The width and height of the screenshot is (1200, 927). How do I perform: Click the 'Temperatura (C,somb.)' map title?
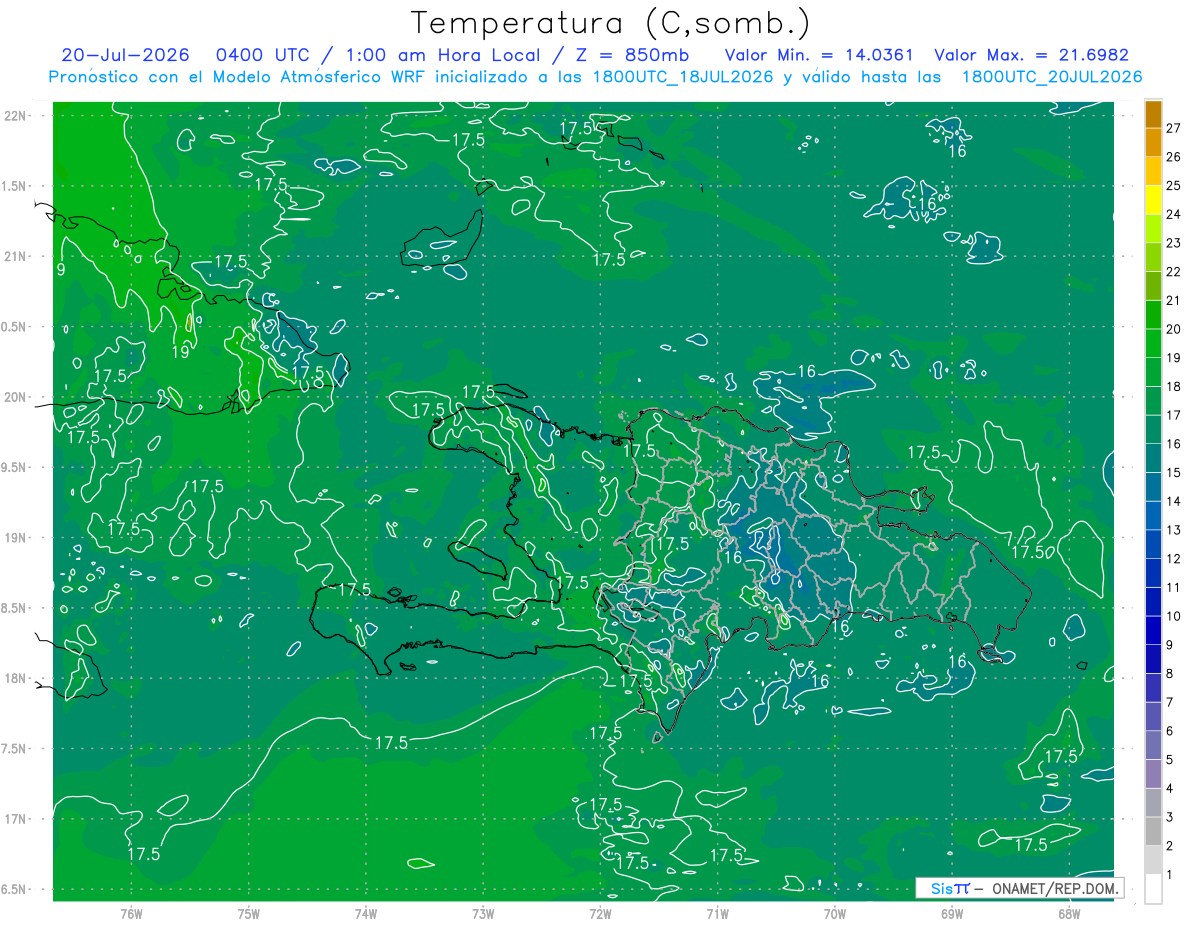tap(611, 23)
